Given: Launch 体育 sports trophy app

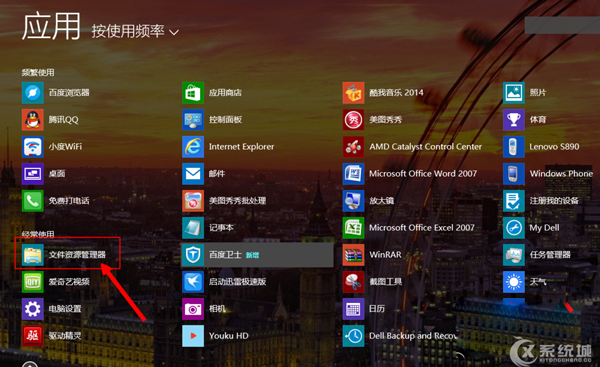Looking at the screenshot, I should pos(525,120).
